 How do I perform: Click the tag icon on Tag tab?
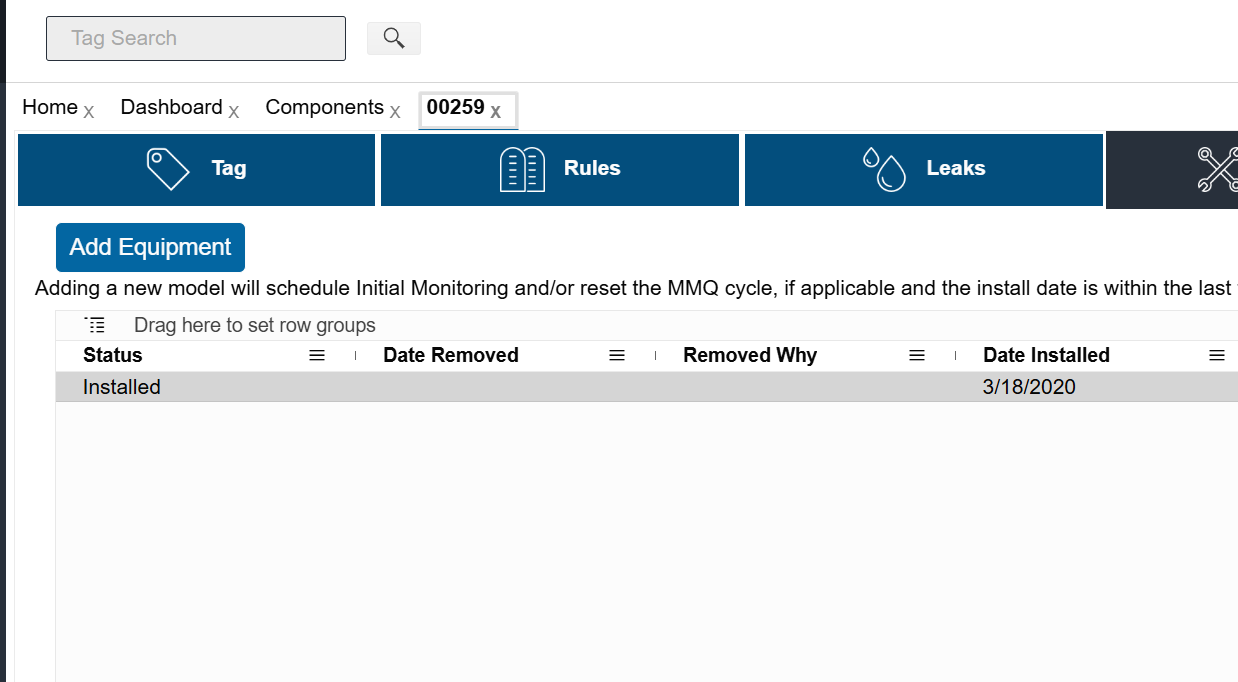point(167,168)
